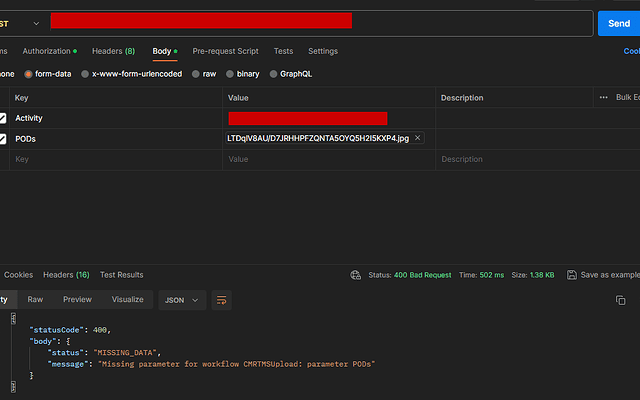
Task: Pick the GraphQL body type
Action: [273, 74]
